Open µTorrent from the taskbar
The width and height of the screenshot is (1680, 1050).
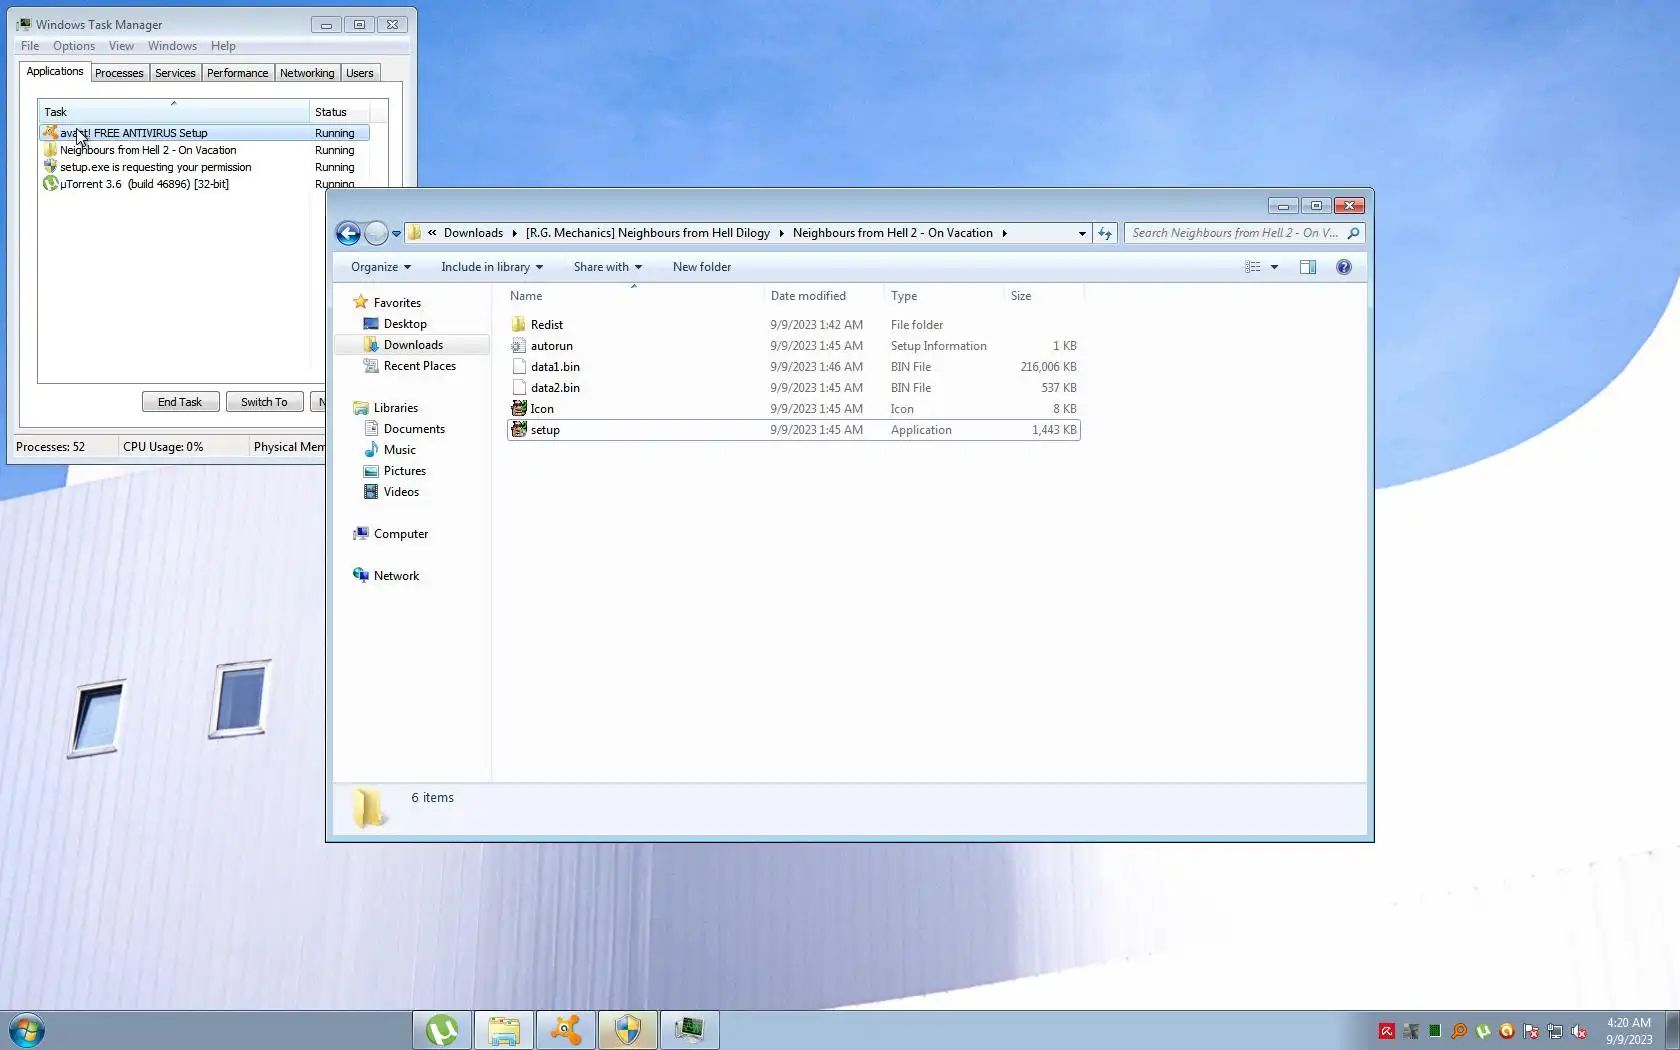(x=442, y=1030)
